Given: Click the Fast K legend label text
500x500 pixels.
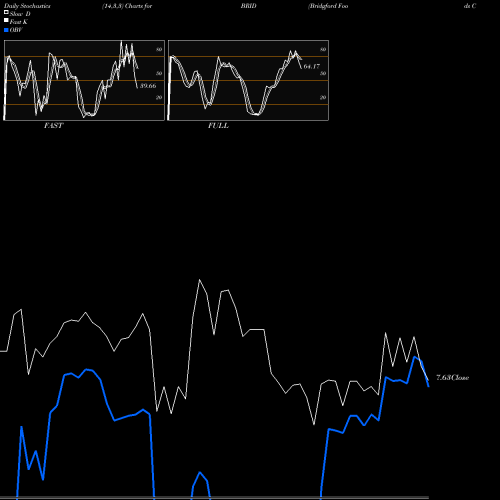Looking at the screenshot, I should (x=19, y=22).
